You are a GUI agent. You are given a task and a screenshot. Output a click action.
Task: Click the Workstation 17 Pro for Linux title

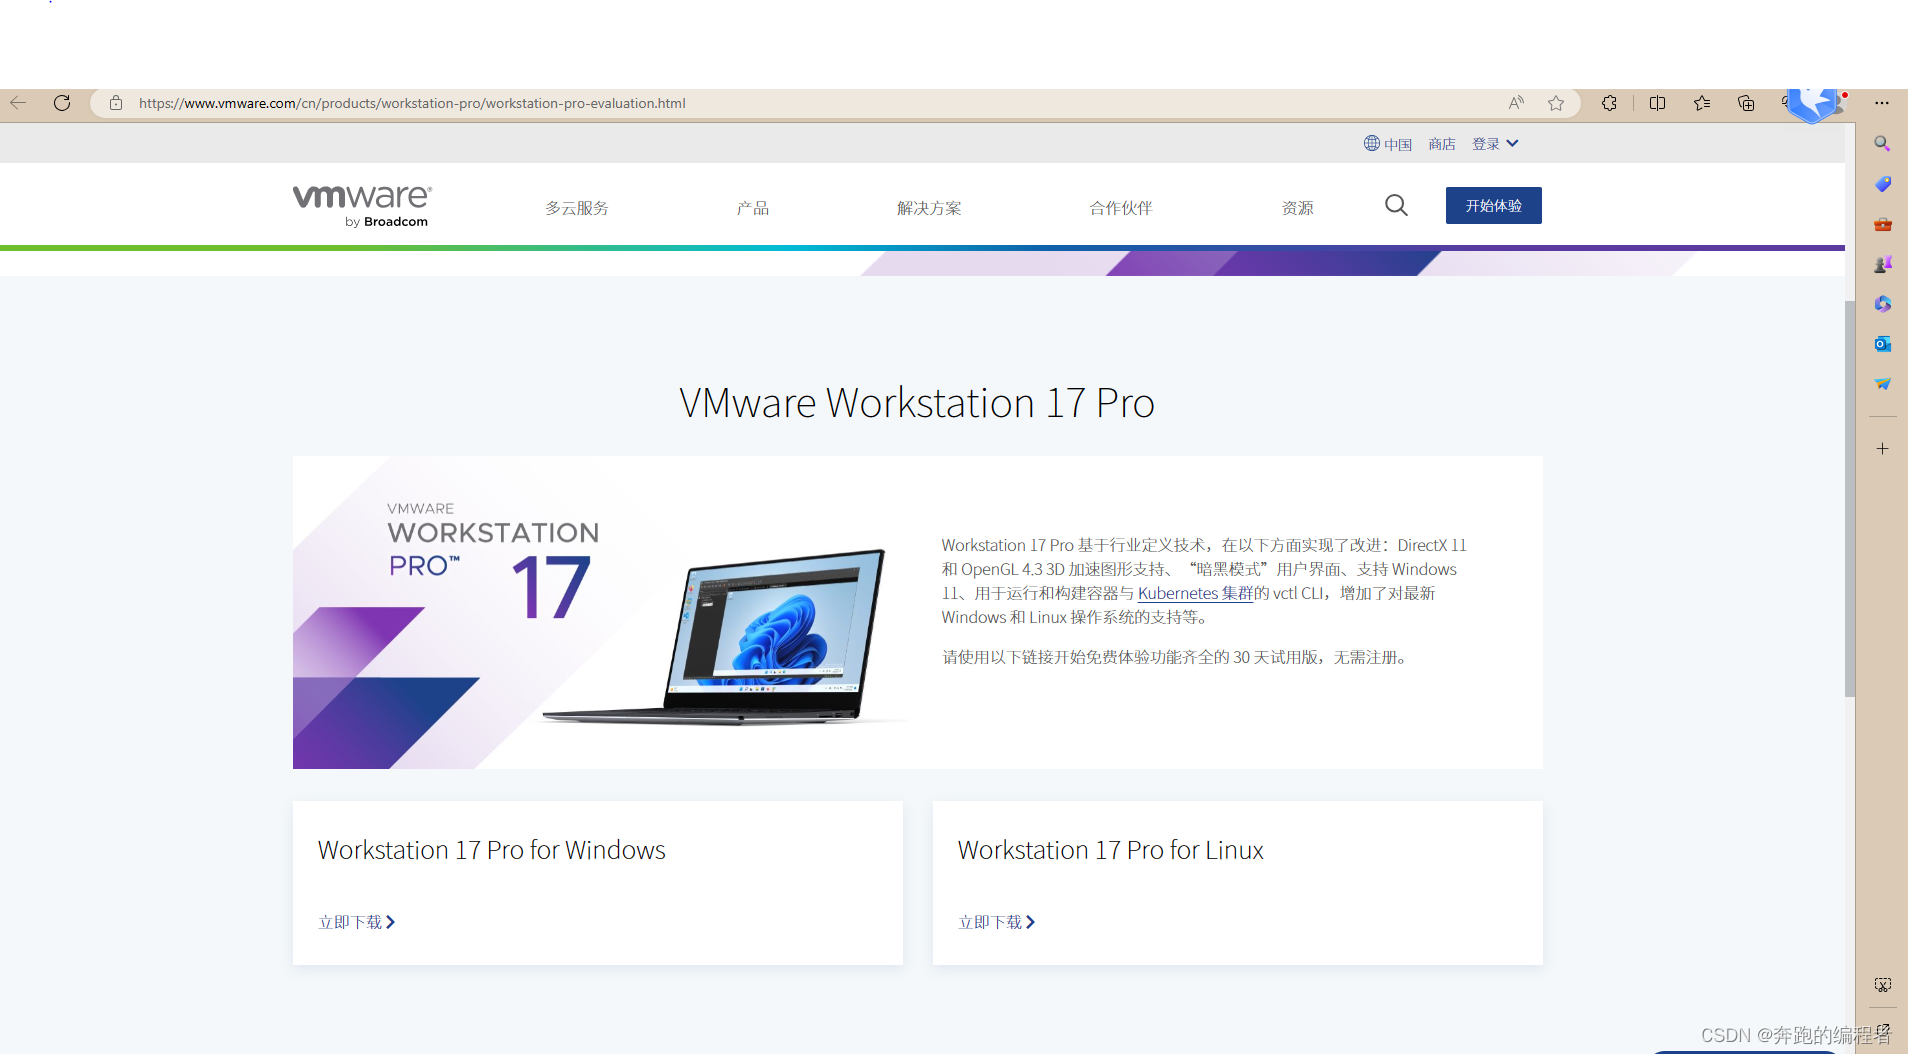click(1111, 850)
